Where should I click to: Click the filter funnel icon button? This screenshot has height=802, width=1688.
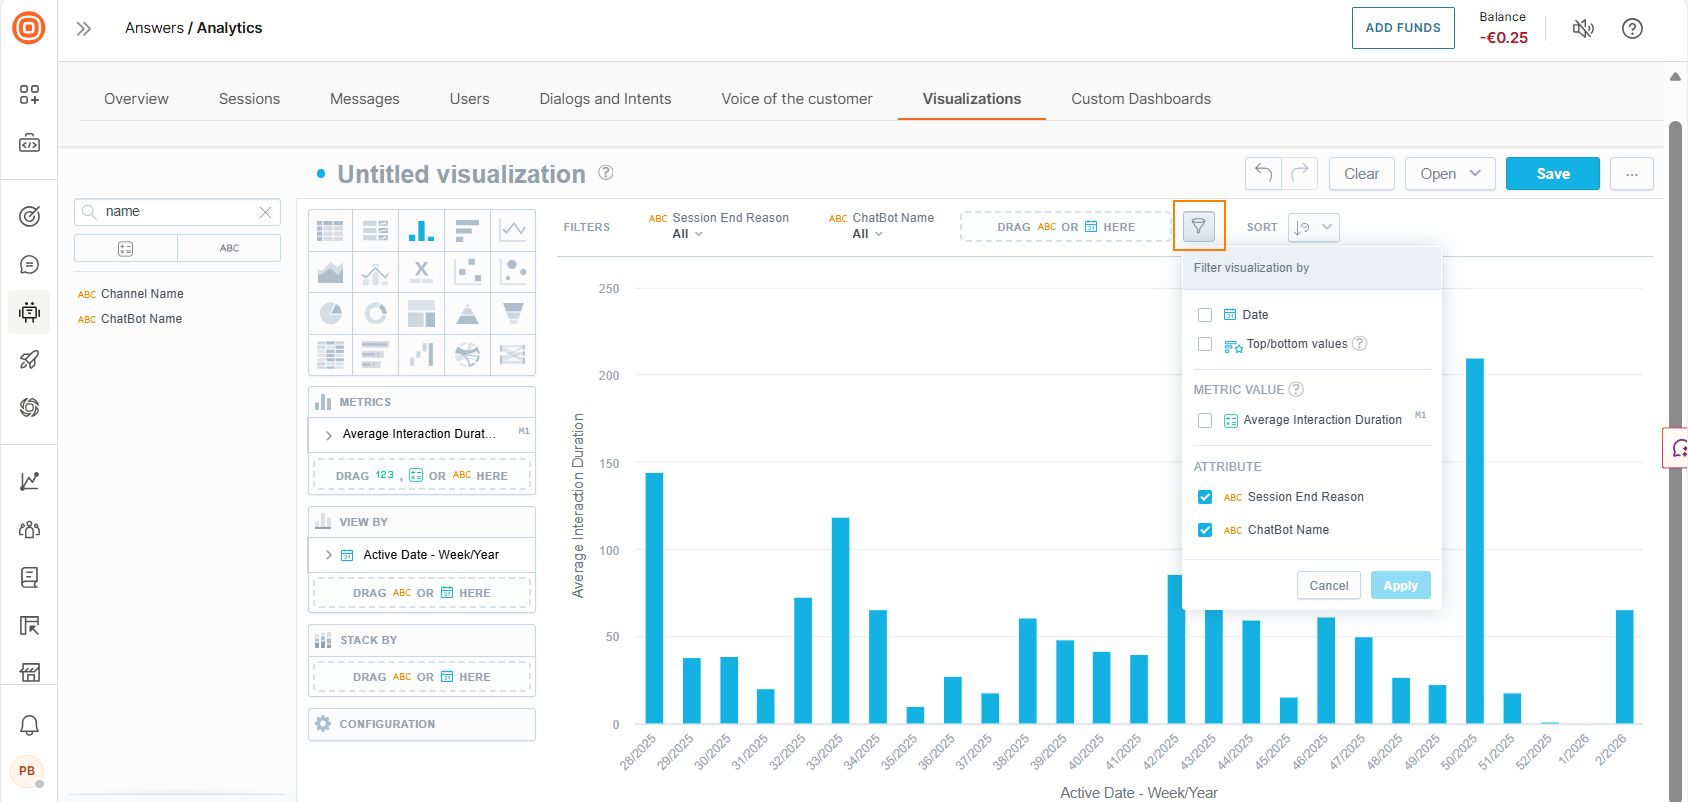[1198, 227]
